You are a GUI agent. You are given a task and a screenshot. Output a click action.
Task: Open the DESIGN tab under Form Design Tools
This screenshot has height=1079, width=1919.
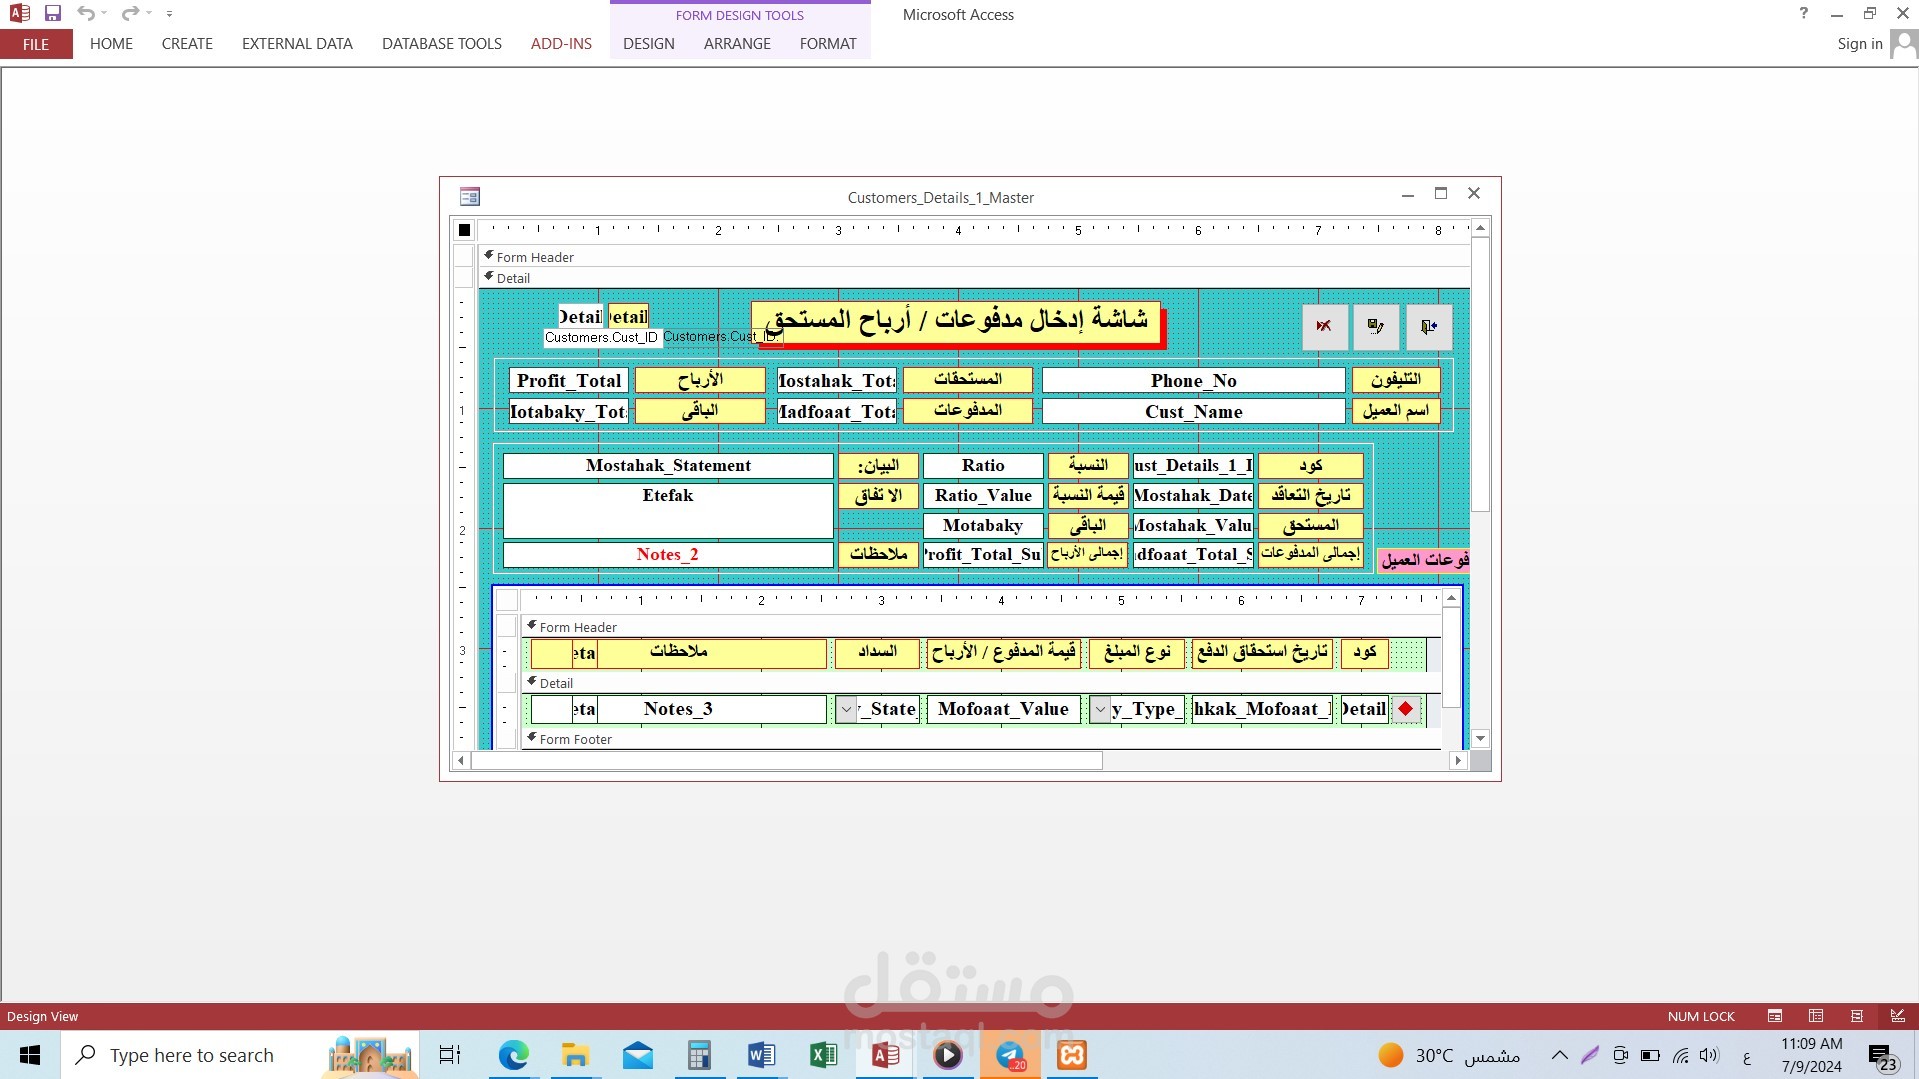coord(649,44)
